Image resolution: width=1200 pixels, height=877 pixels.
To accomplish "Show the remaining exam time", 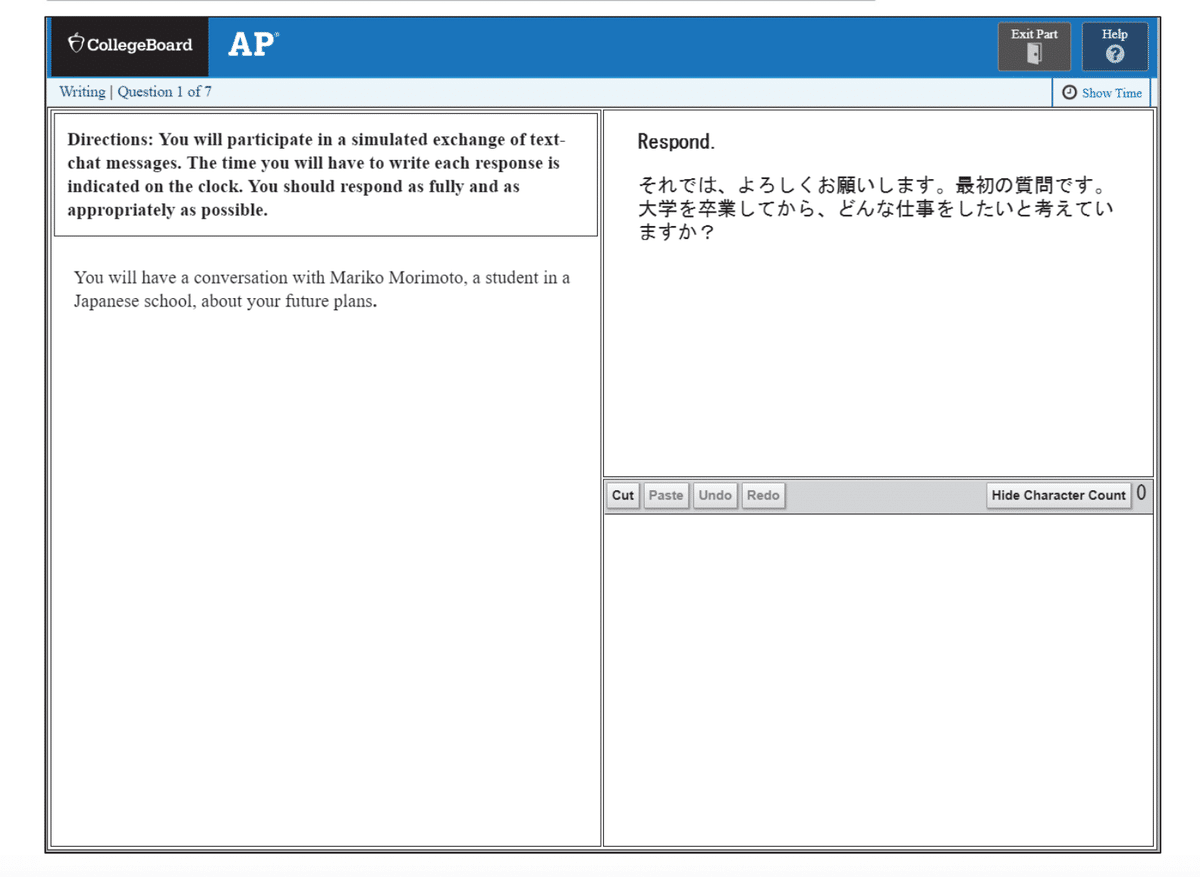I will [1110, 92].
